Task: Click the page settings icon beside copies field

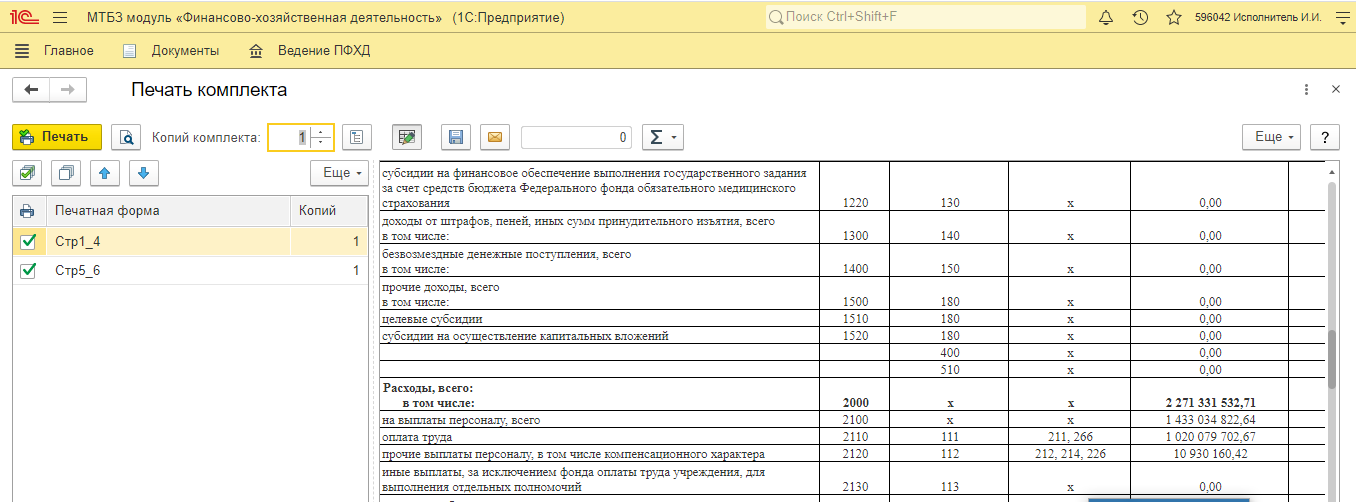Action: [x=357, y=137]
